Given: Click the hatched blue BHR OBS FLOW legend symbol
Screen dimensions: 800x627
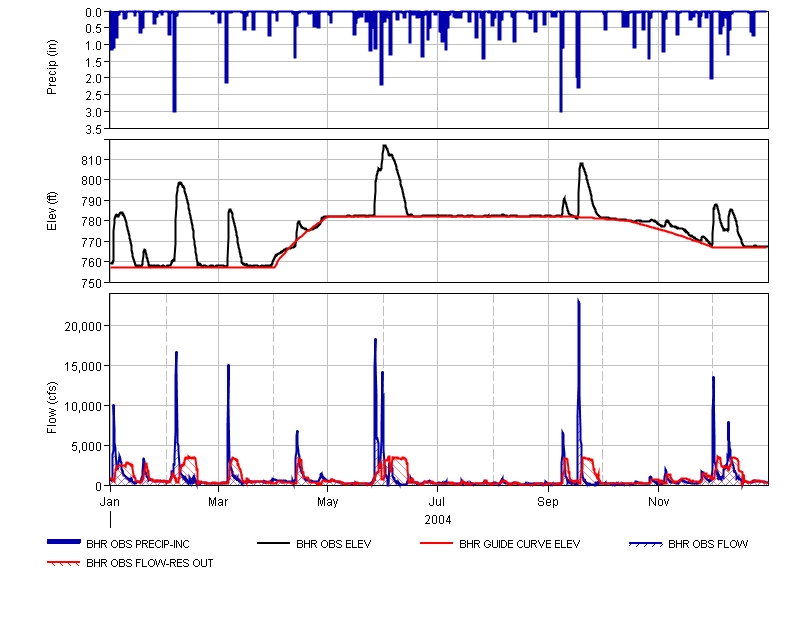Looking at the screenshot, I should pos(645,544).
